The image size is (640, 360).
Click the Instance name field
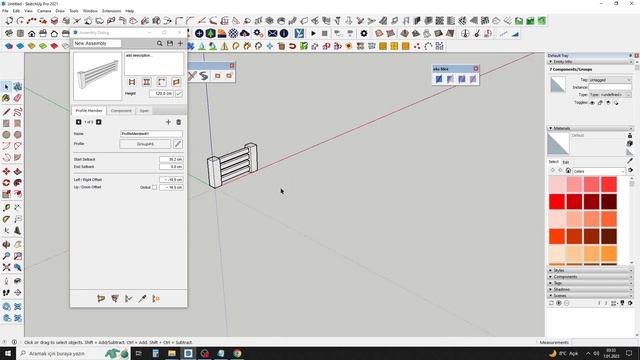(610, 87)
